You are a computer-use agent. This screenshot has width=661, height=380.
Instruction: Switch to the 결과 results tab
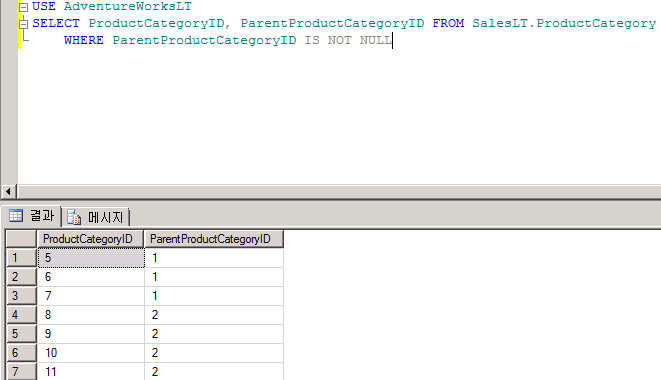coord(32,216)
